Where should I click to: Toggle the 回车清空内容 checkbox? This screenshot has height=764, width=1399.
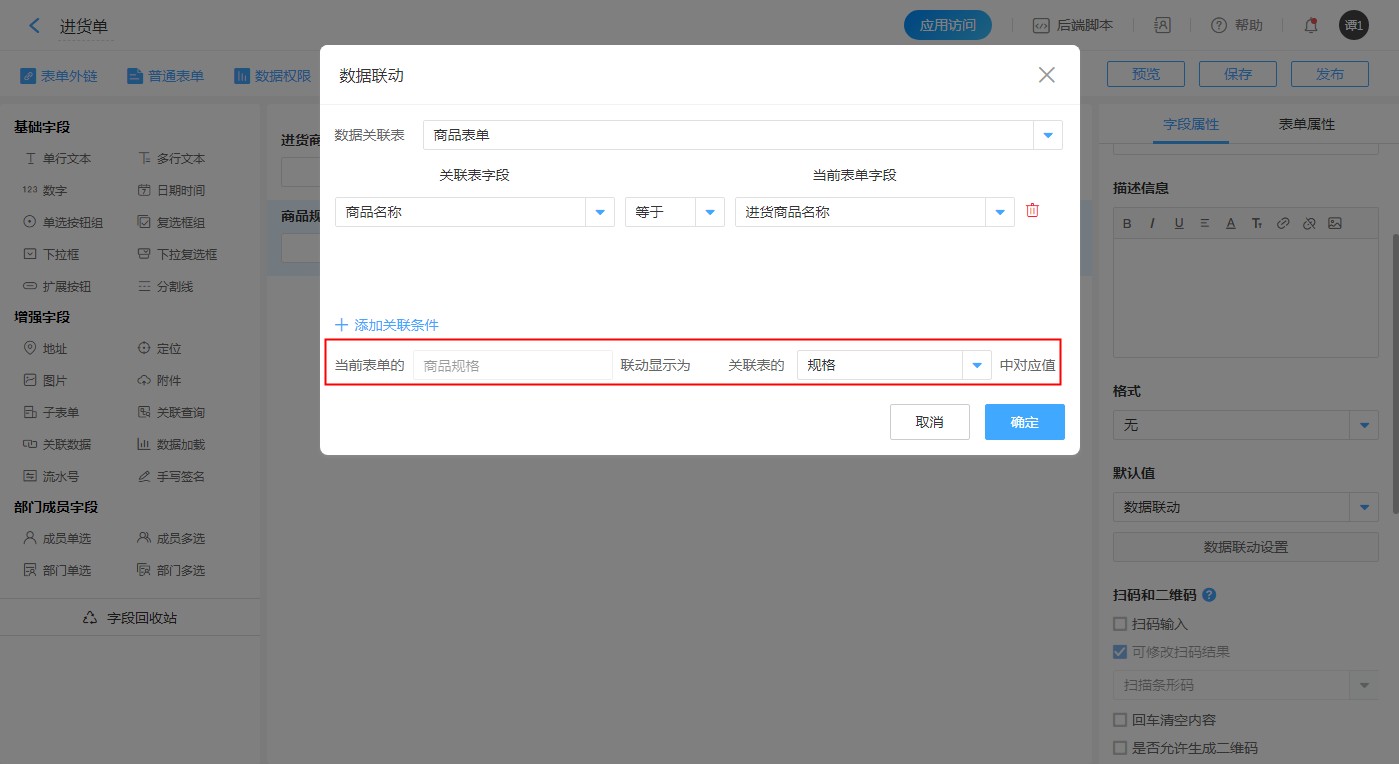point(1120,720)
